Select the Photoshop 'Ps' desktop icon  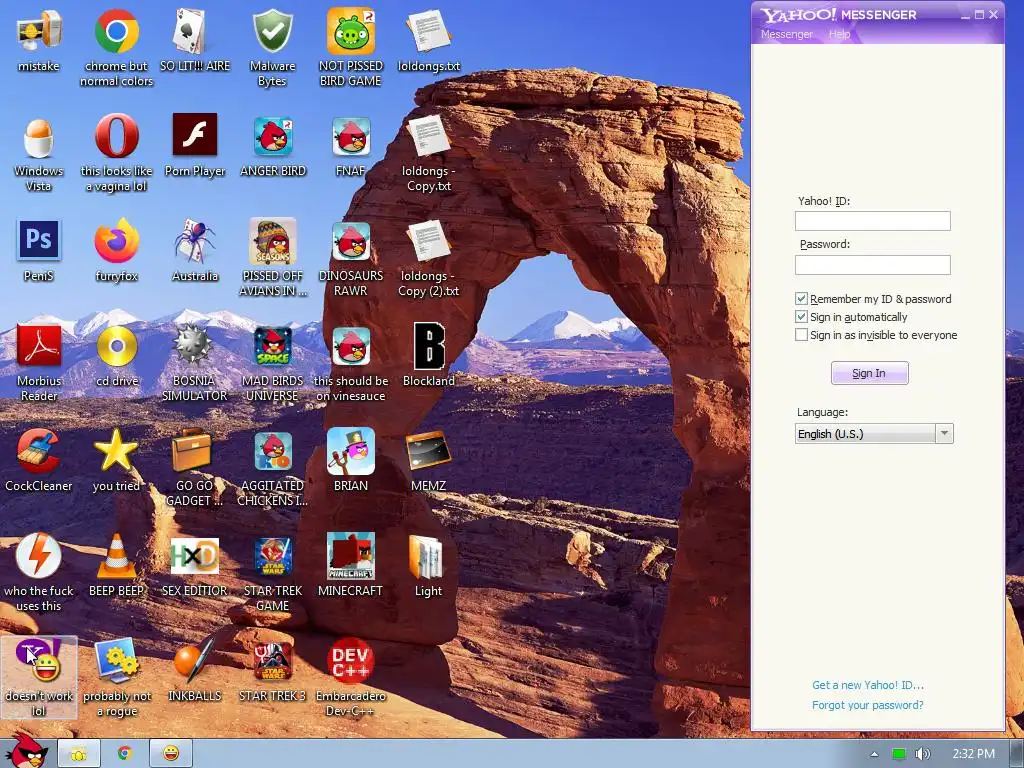tap(39, 240)
